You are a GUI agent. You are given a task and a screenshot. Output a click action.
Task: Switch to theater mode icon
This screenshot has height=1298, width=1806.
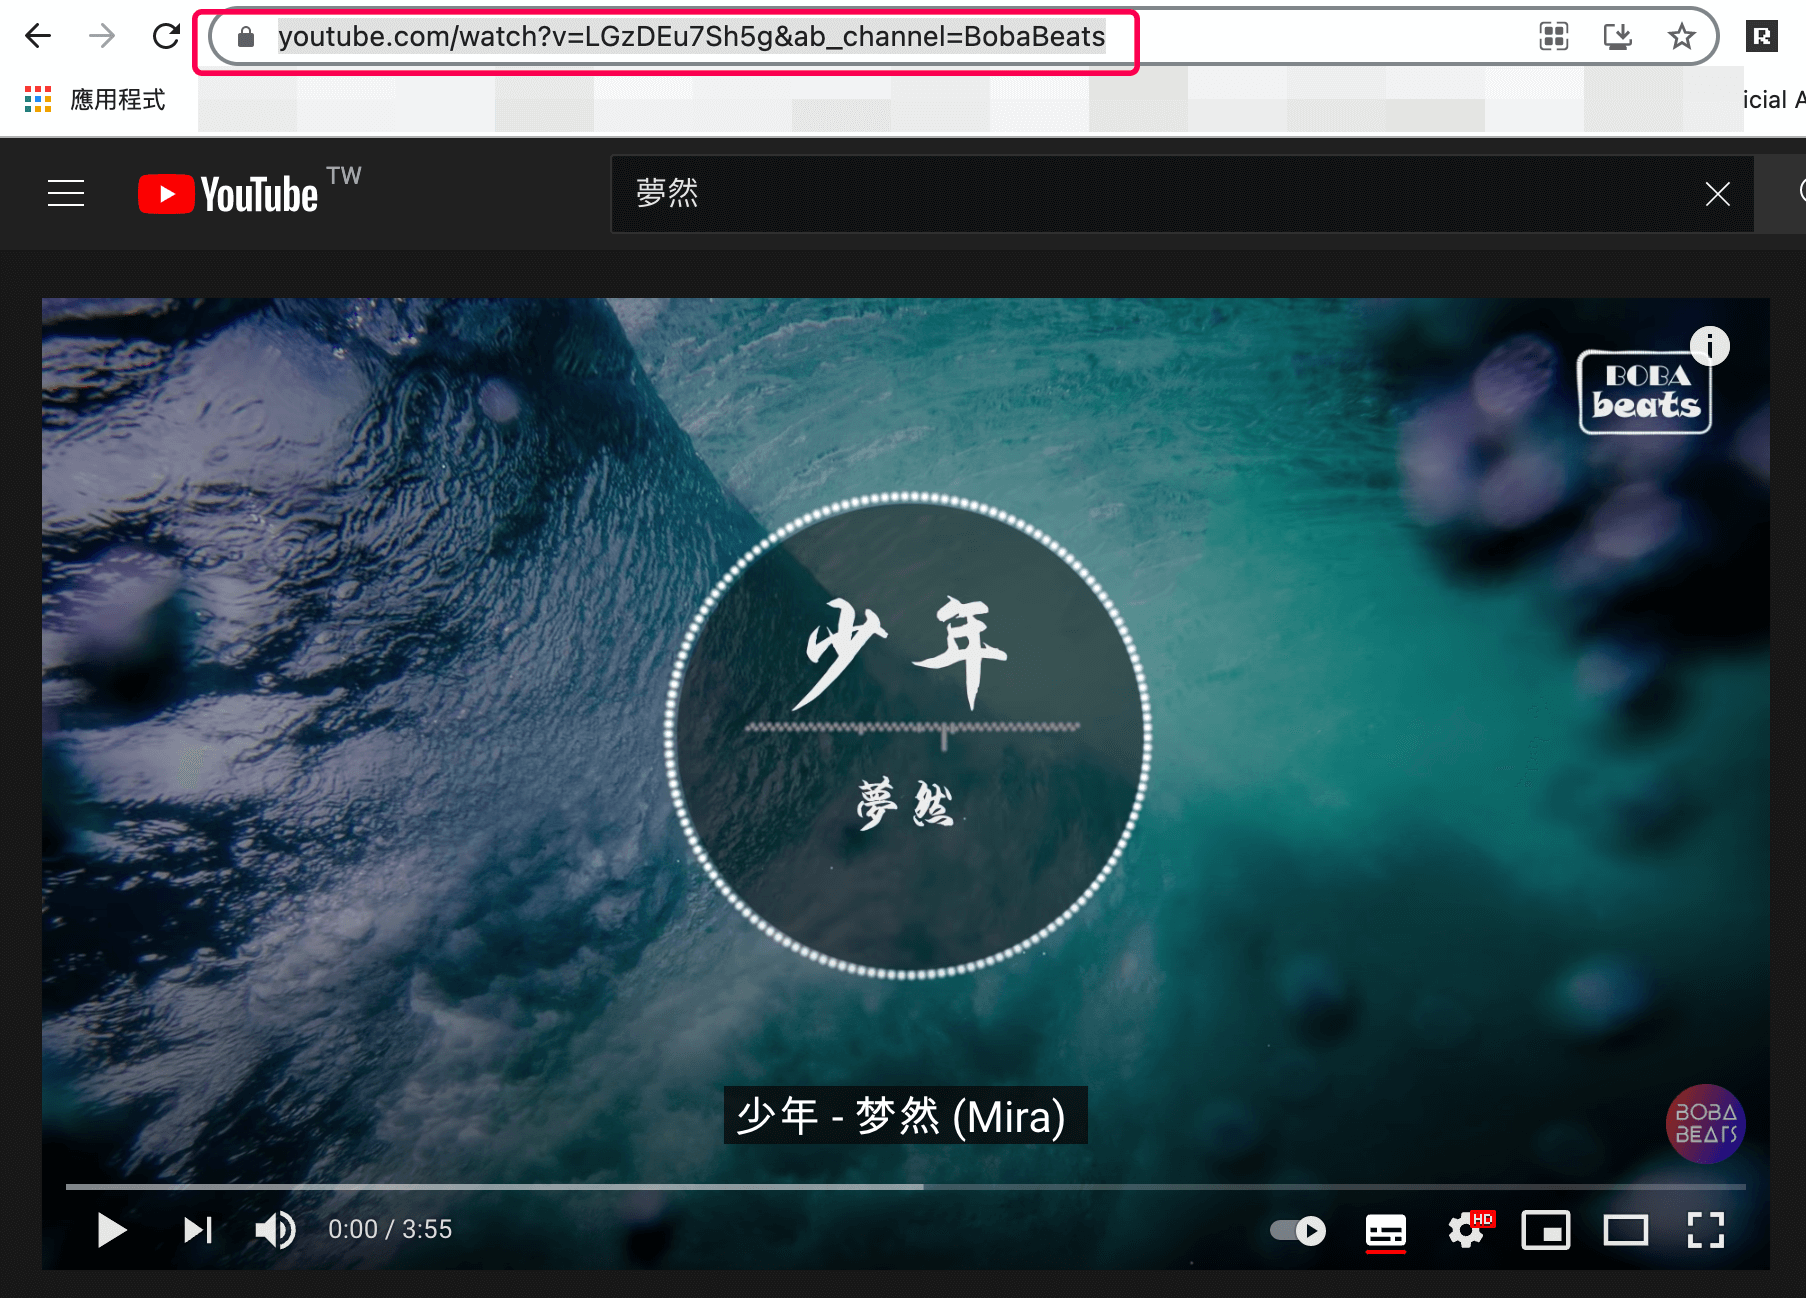point(1626,1231)
